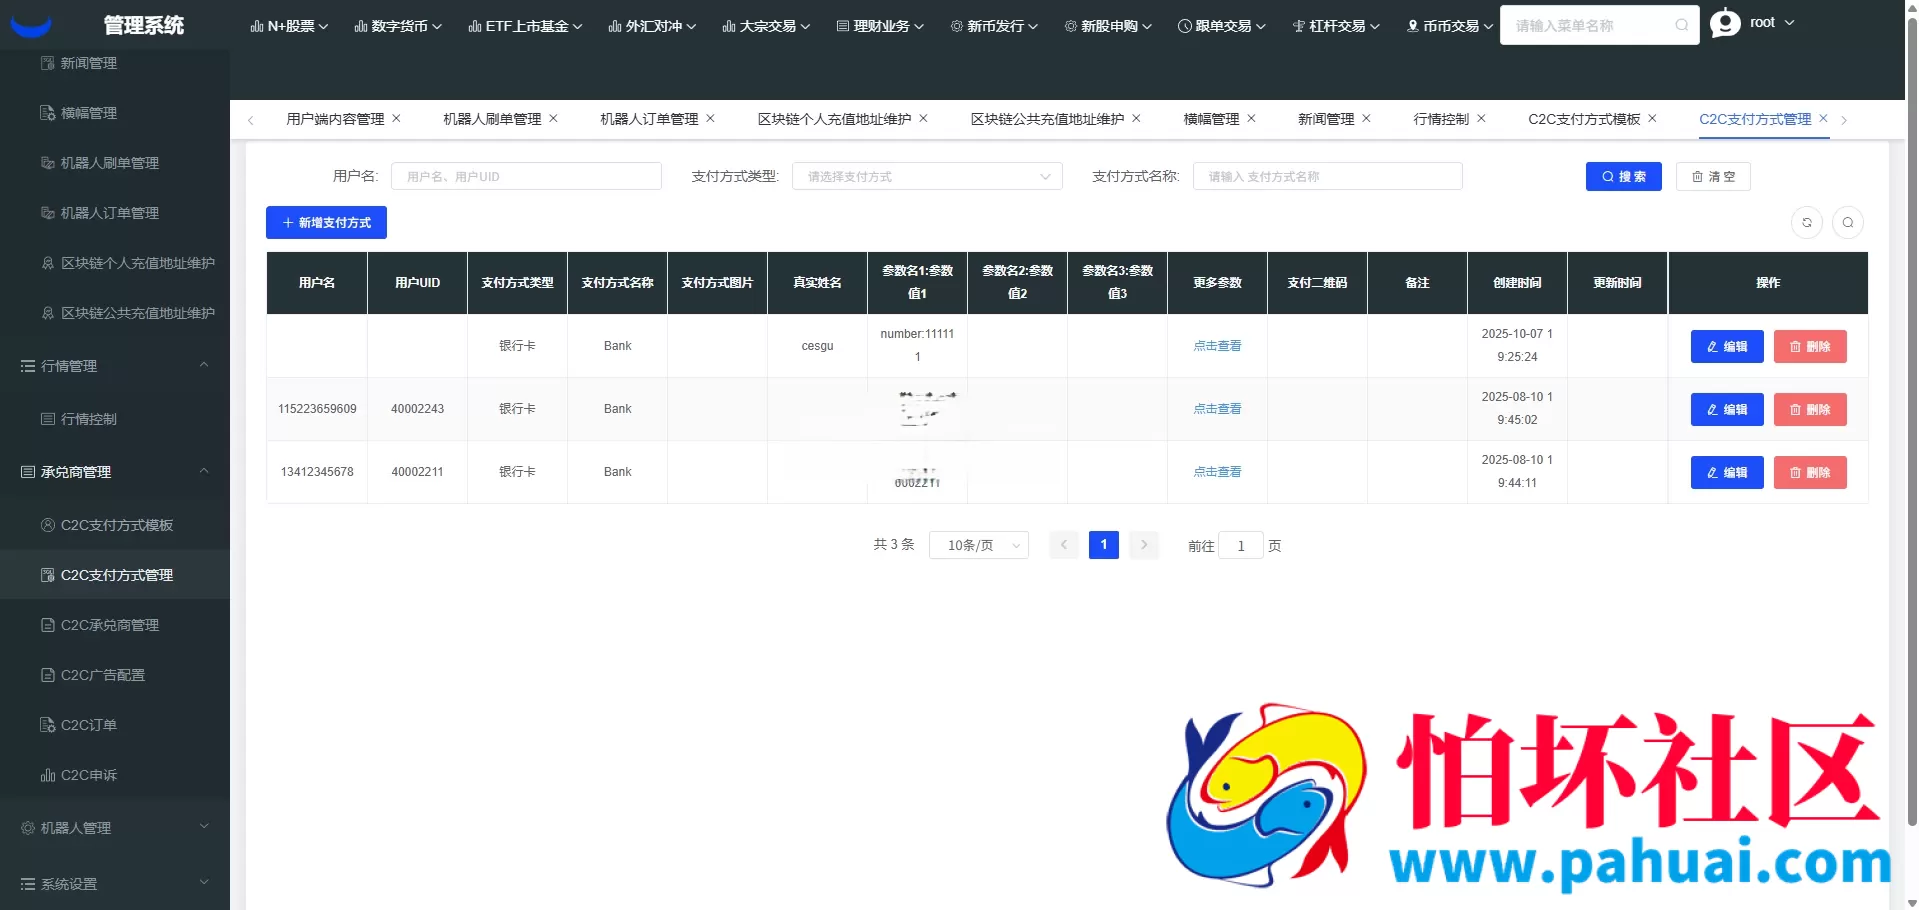1919x910 pixels.
Task: Open 新币发行 top menu
Action: pos(994,26)
